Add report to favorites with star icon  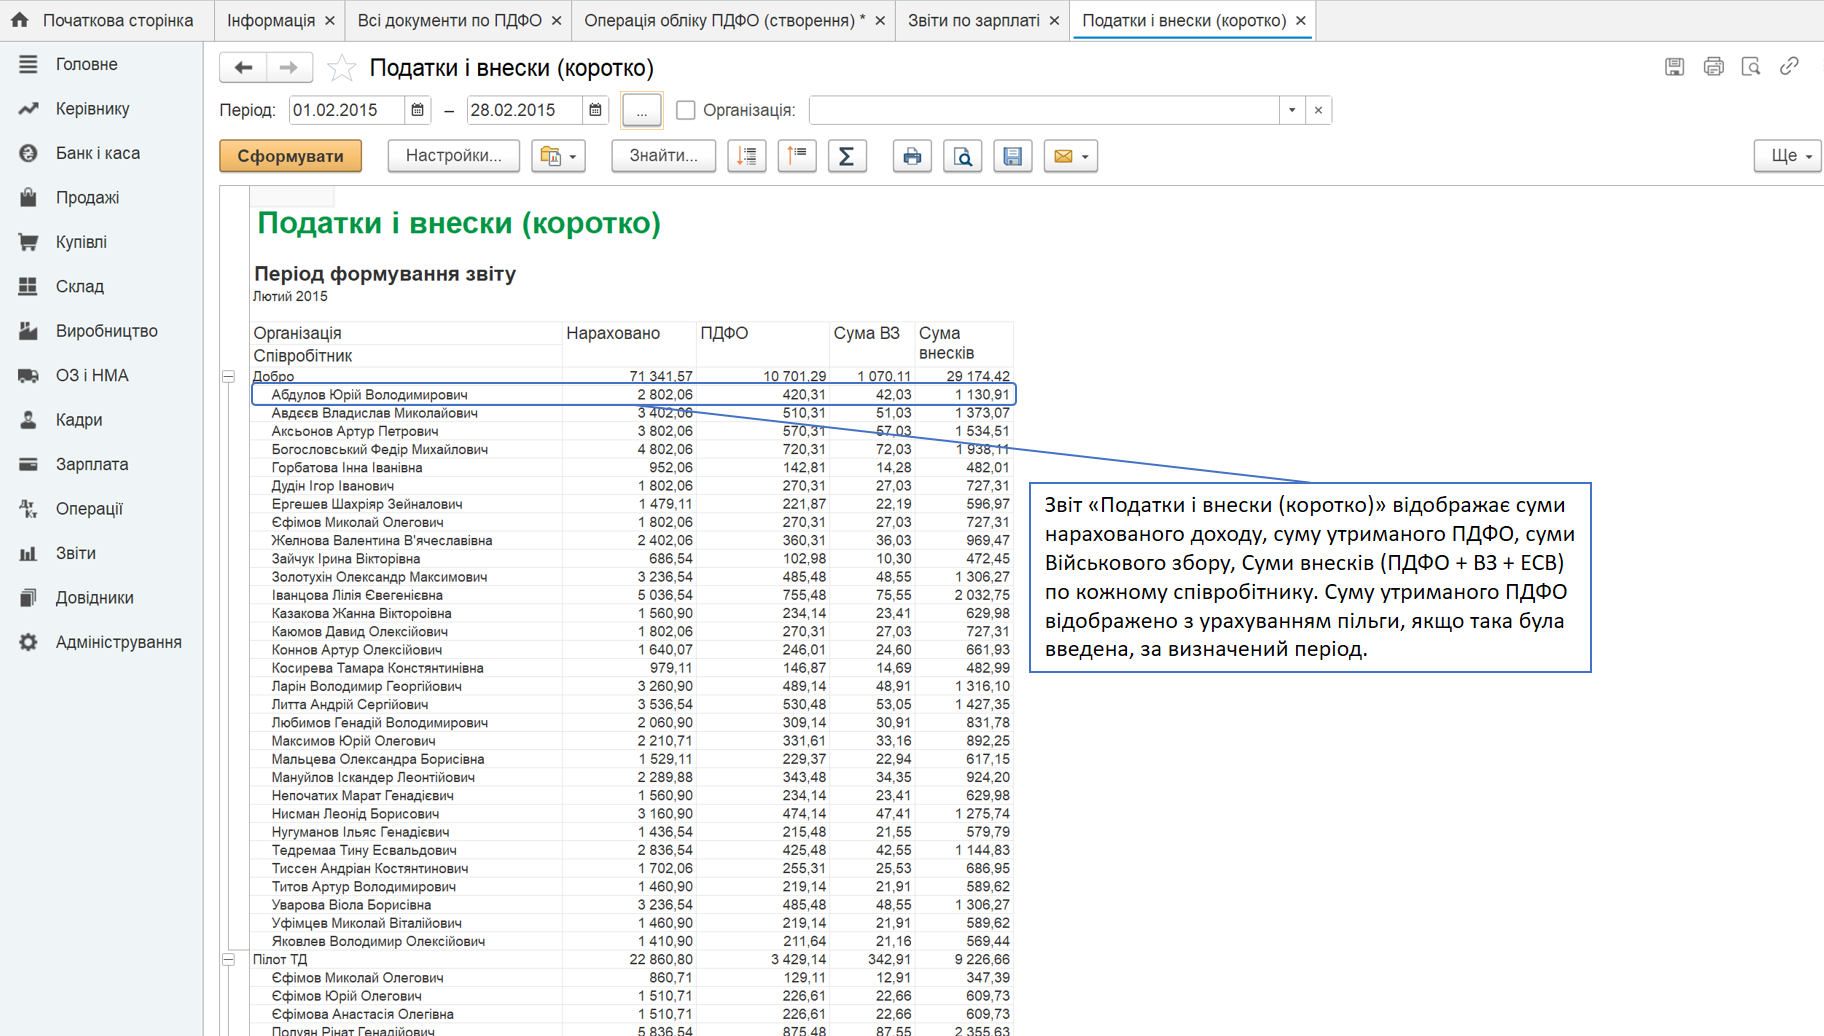[x=341, y=67]
